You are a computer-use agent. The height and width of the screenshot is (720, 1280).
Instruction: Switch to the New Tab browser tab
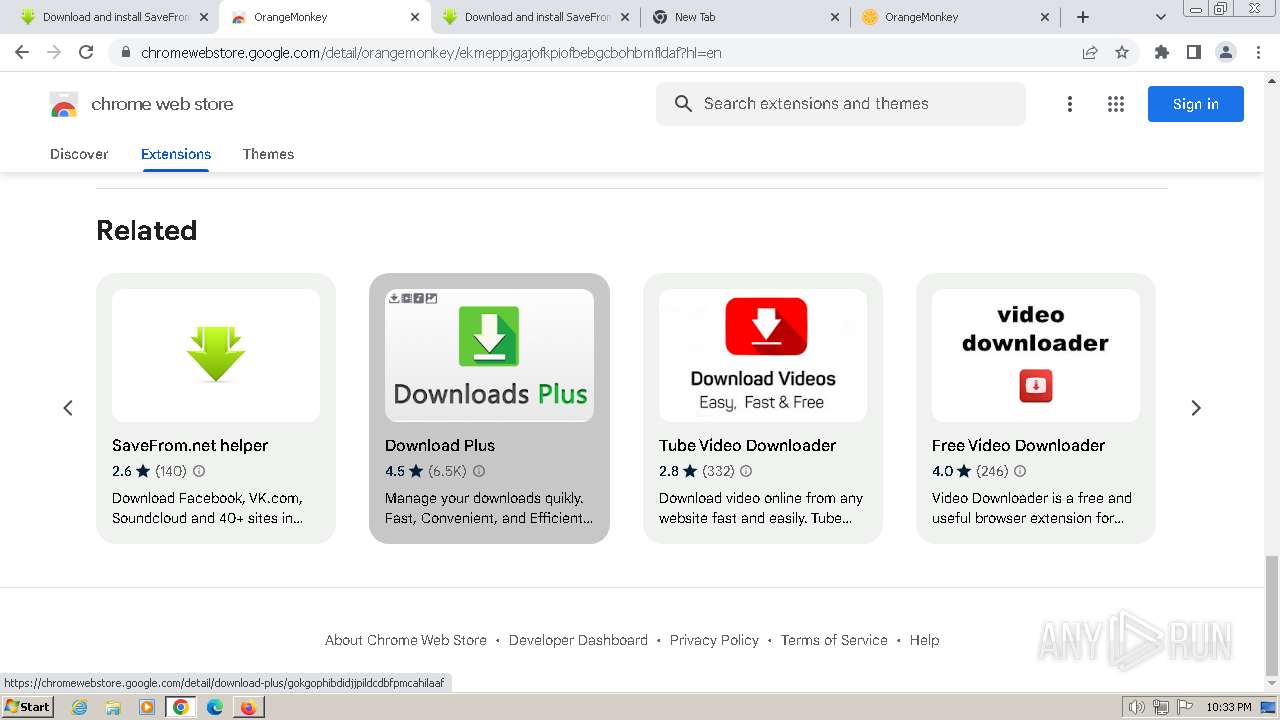pyautogui.click(x=745, y=17)
